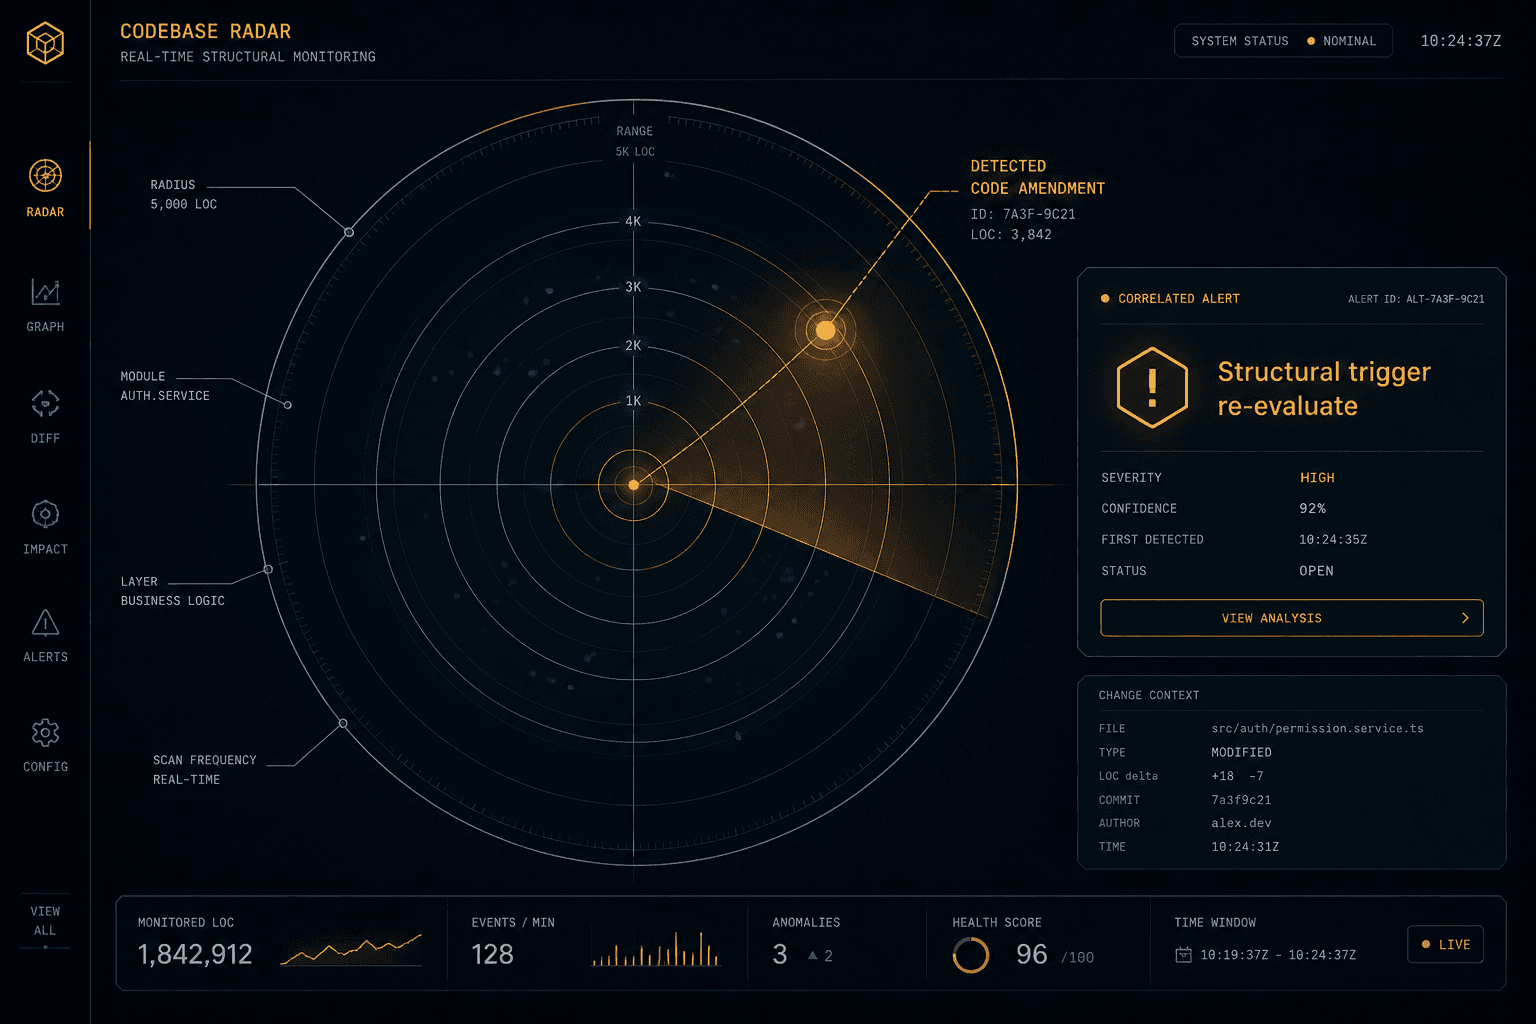1536x1024 pixels.
Task: Open the Radar view icon
Action: pyautogui.click(x=45, y=176)
